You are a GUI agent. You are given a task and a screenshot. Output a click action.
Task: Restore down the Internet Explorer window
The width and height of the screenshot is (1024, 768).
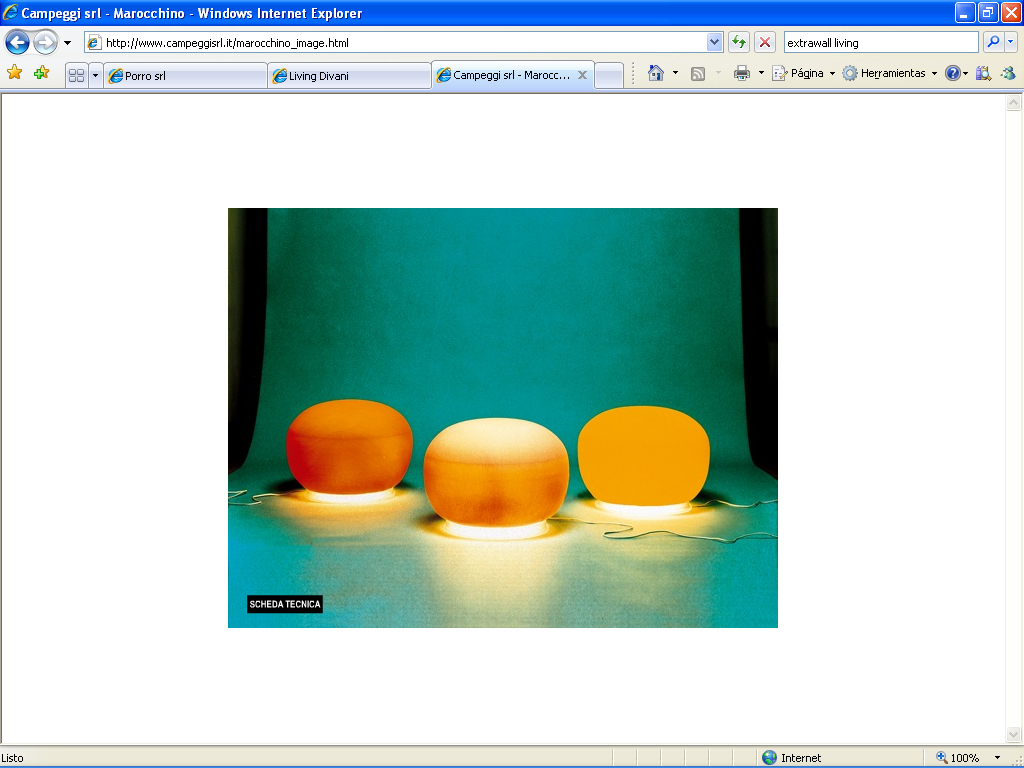[x=988, y=13]
